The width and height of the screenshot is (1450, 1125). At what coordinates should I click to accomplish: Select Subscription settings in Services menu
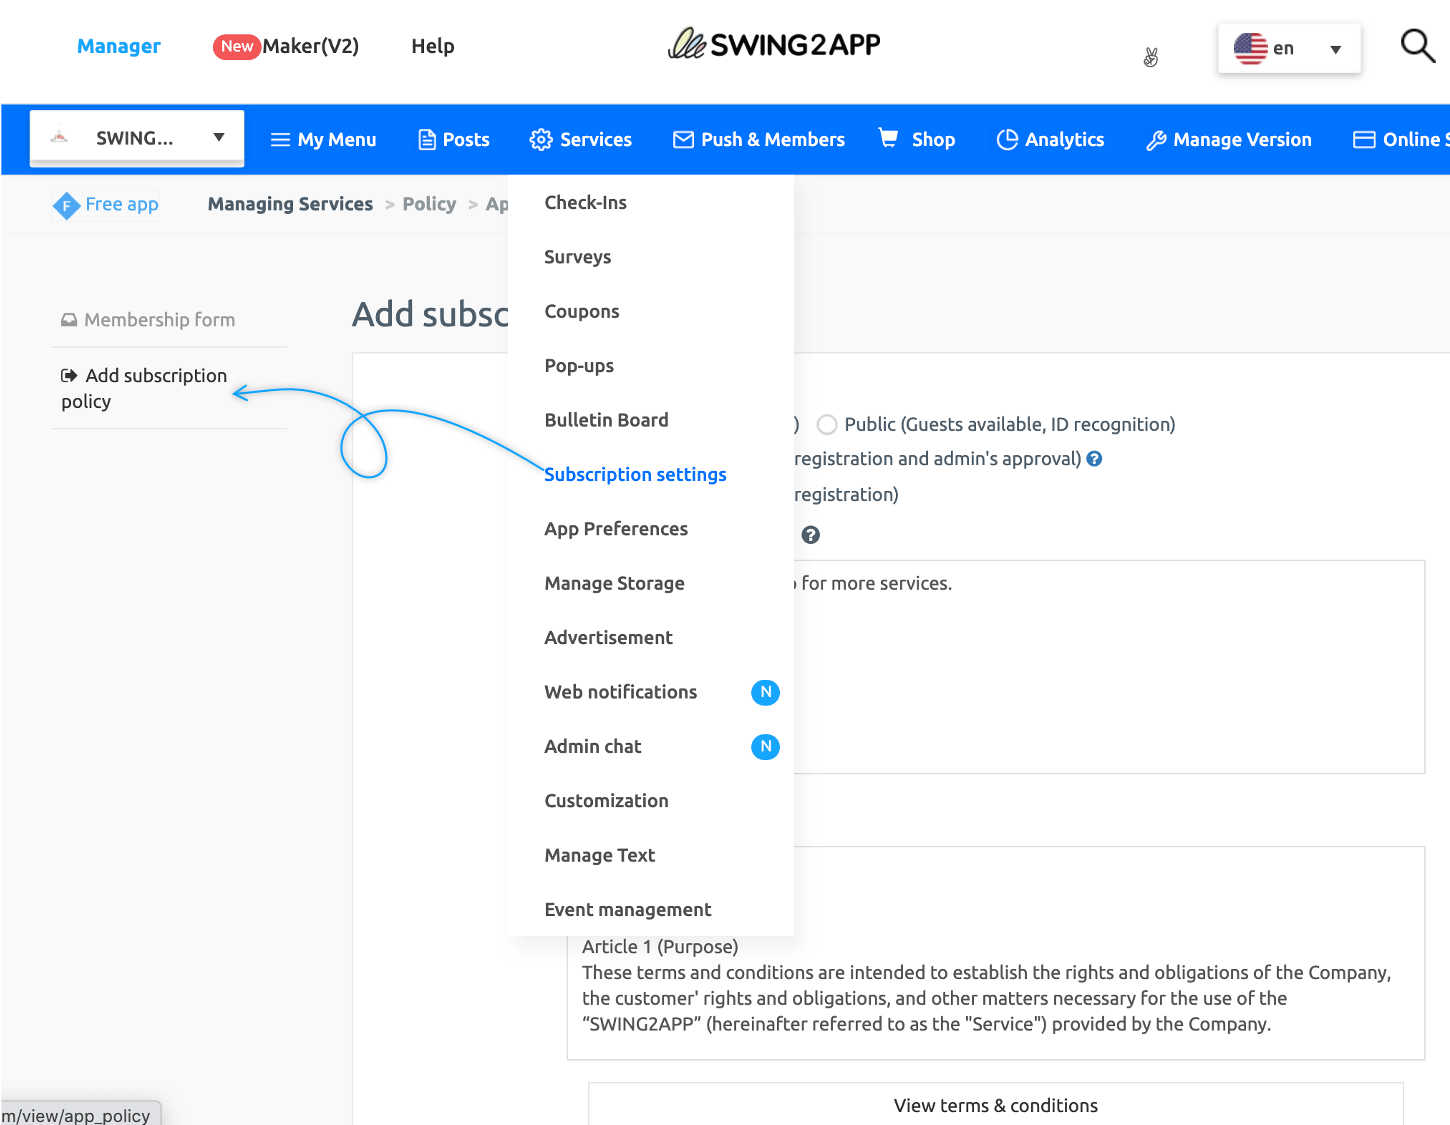[635, 475]
